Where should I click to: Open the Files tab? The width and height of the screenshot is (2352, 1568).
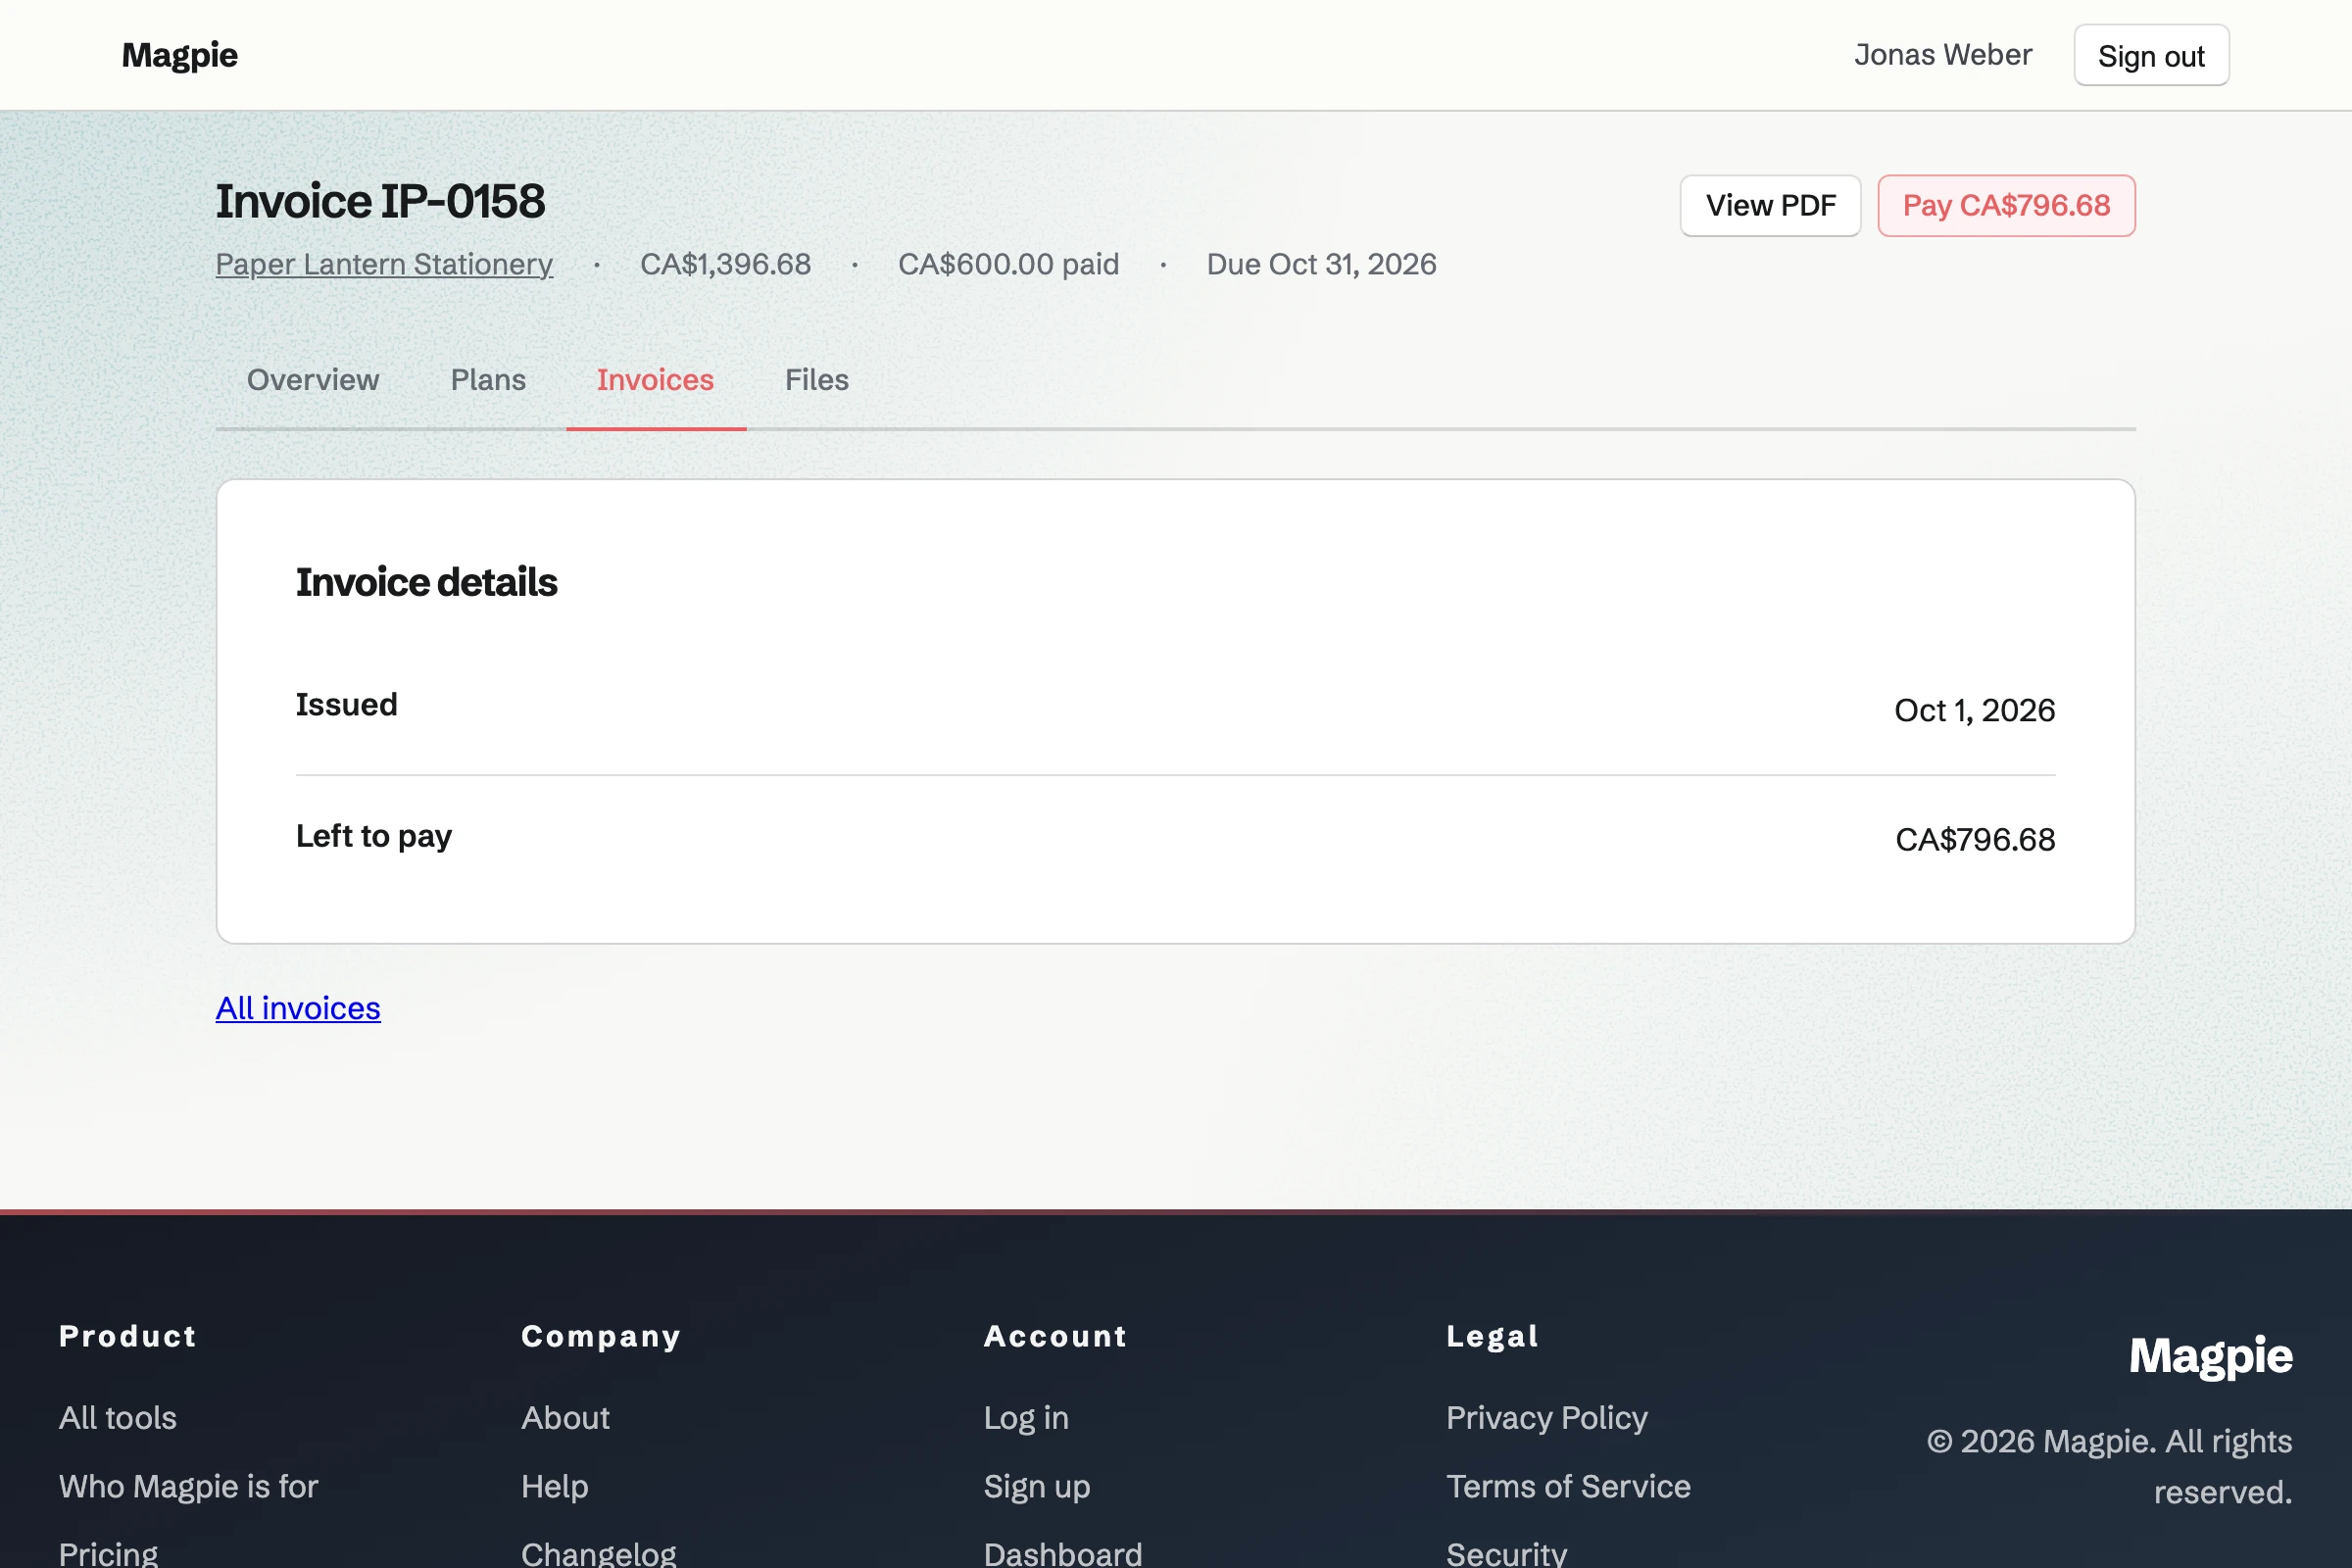(x=816, y=380)
